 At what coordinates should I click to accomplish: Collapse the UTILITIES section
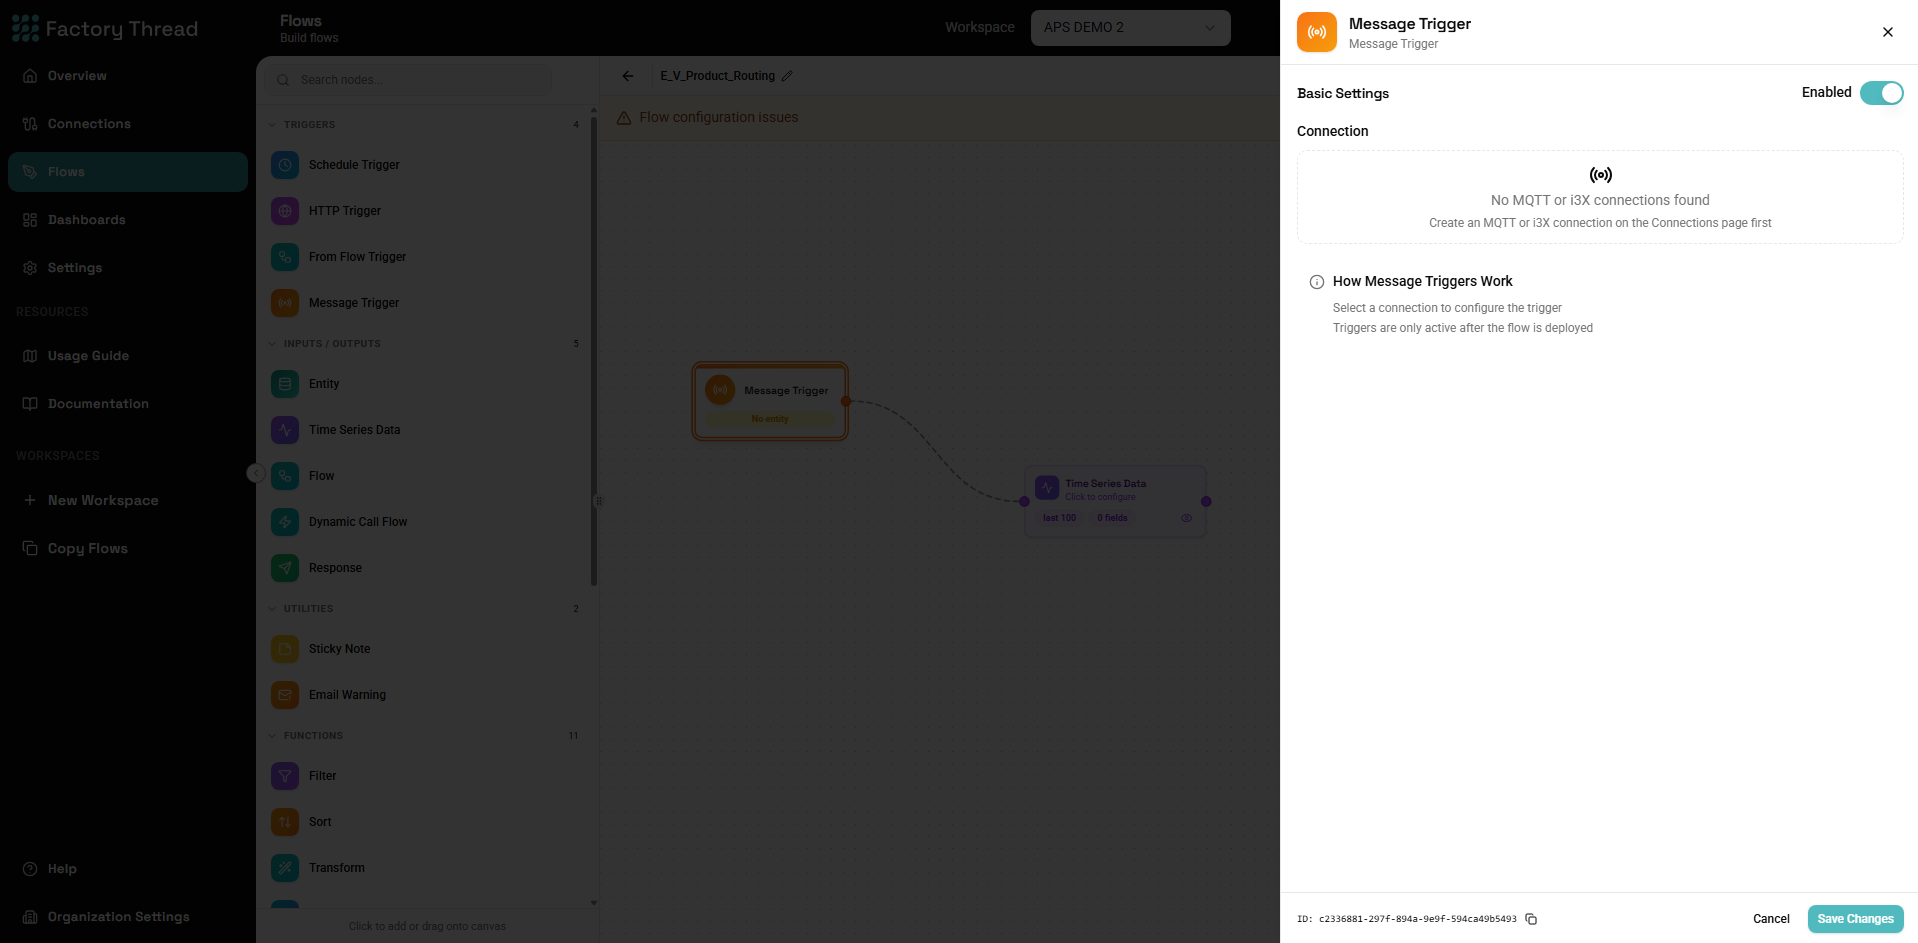(272, 609)
